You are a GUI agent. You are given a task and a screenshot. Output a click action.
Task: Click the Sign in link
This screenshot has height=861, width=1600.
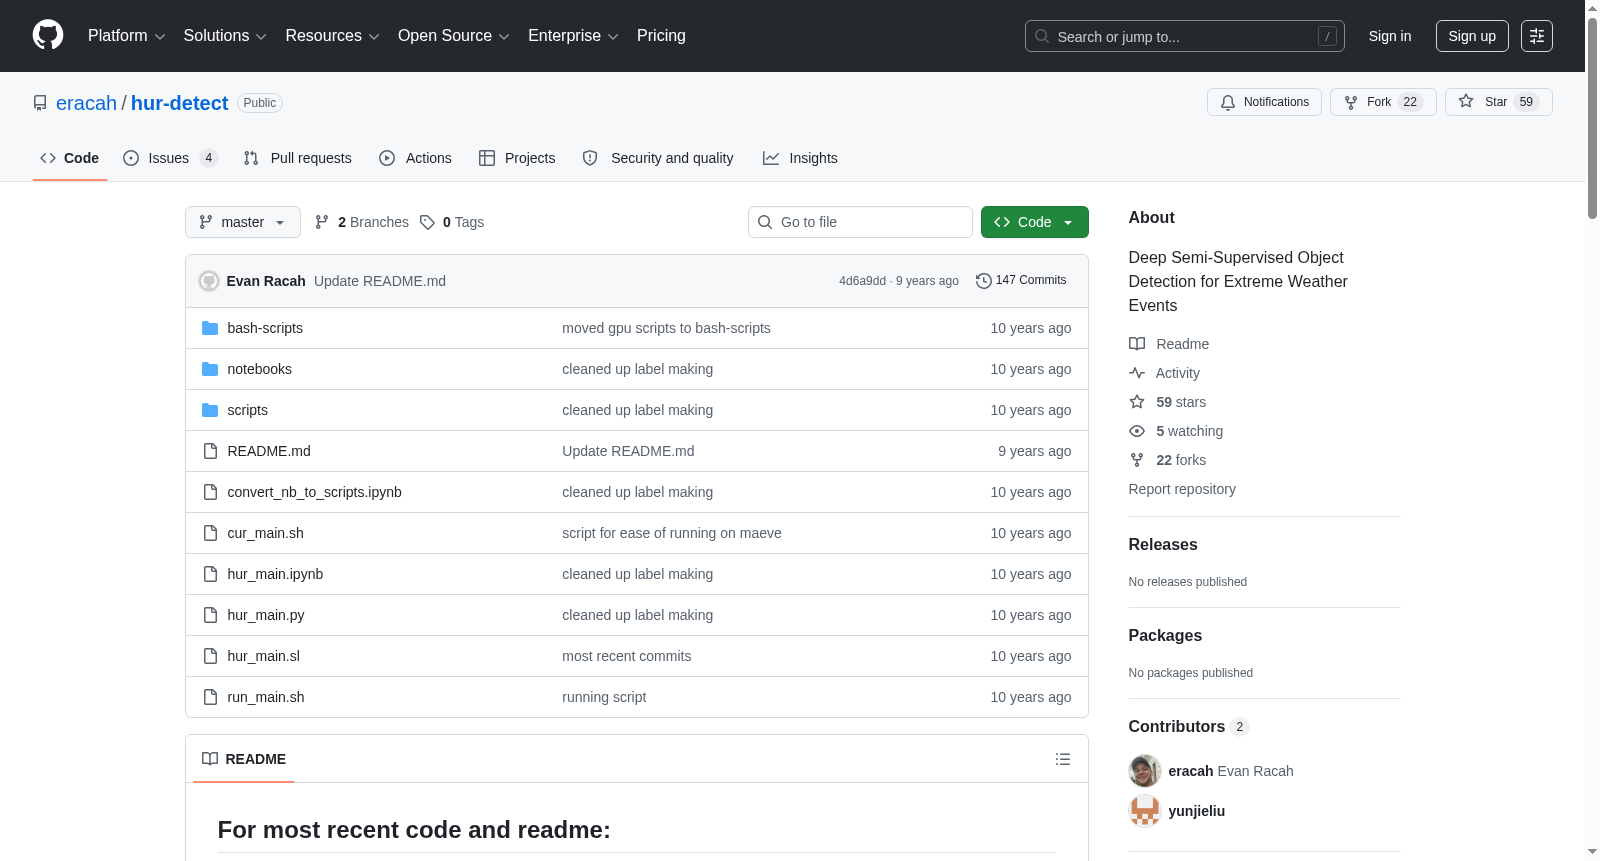click(1390, 36)
